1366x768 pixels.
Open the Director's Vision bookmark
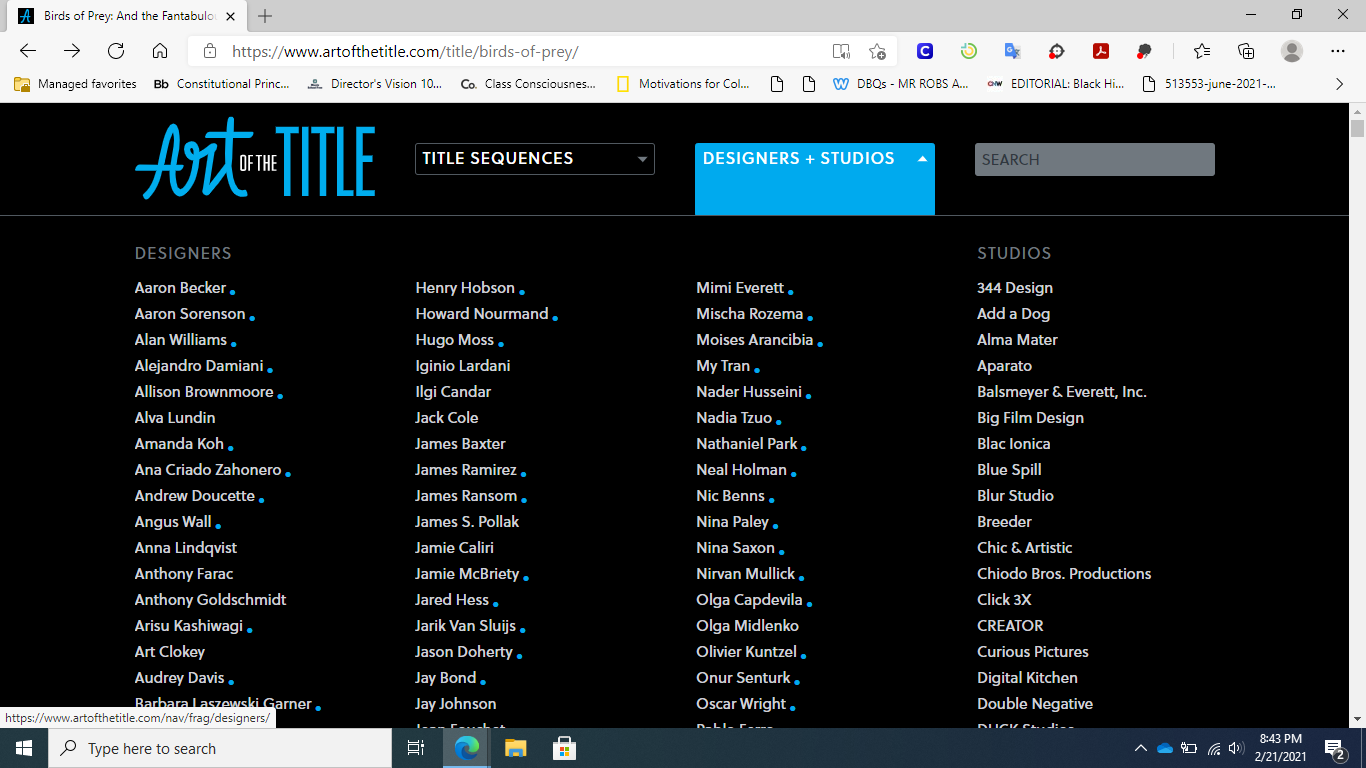click(x=375, y=84)
